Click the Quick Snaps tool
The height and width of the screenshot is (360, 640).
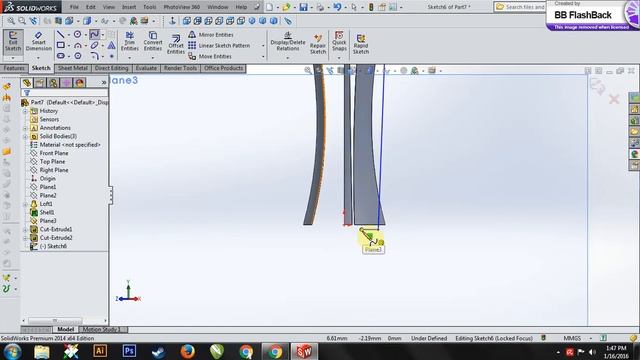(x=339, y=41)
